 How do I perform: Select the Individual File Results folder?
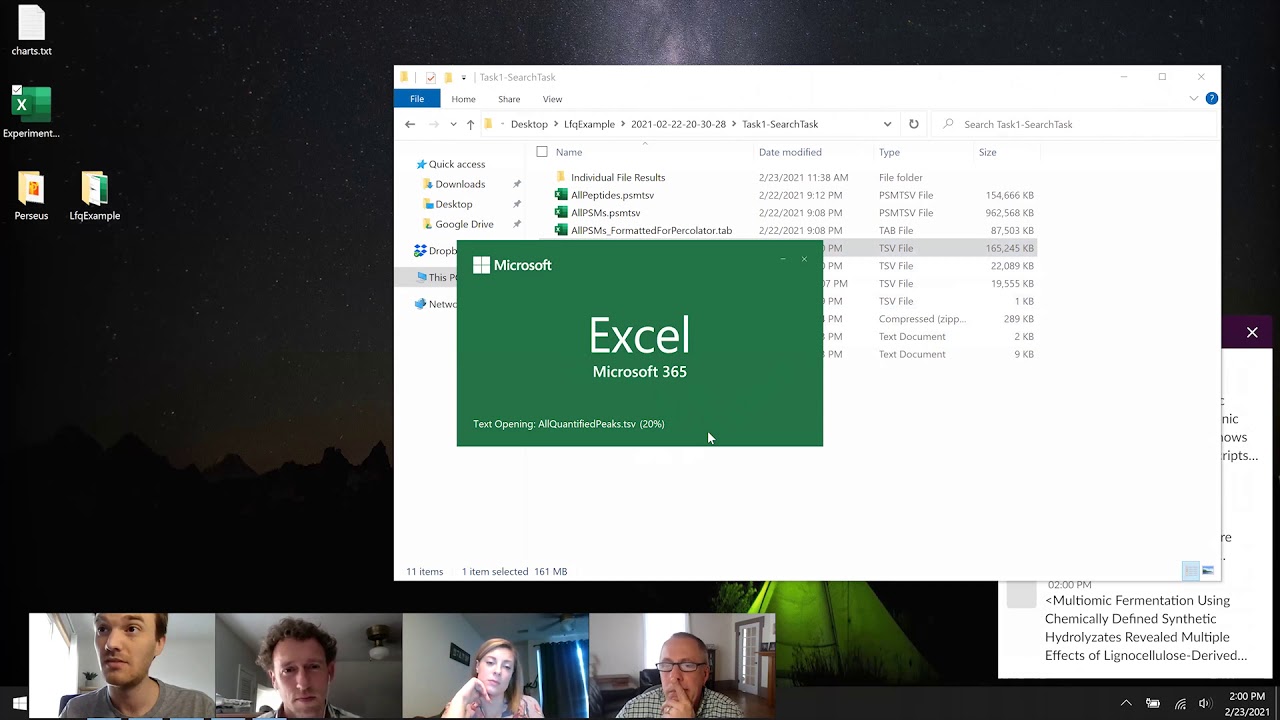(618, 177)
